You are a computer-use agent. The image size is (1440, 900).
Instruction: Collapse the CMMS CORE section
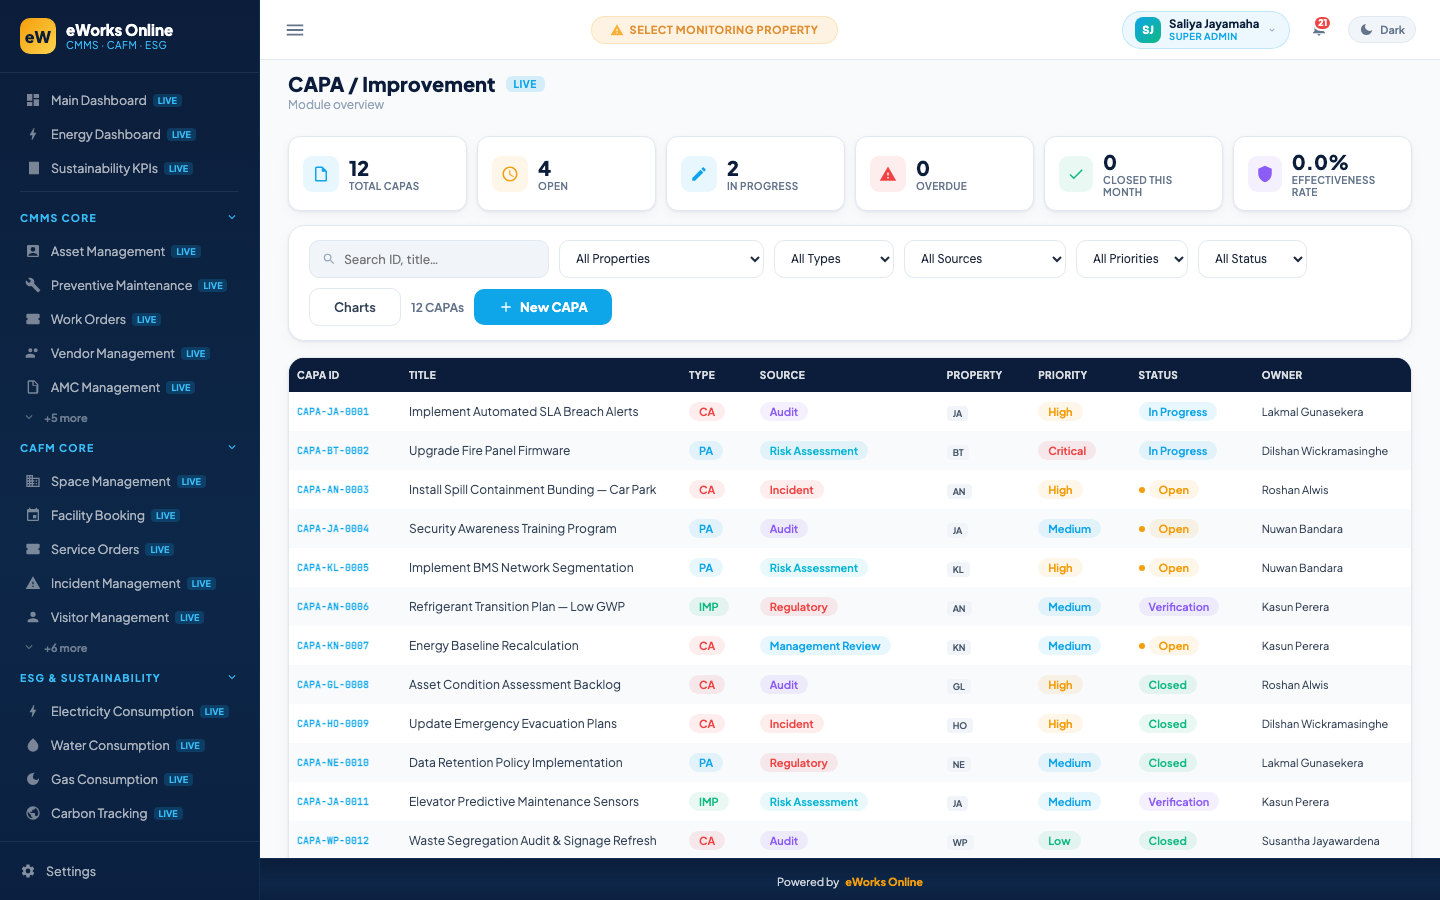tap(130, 218)
